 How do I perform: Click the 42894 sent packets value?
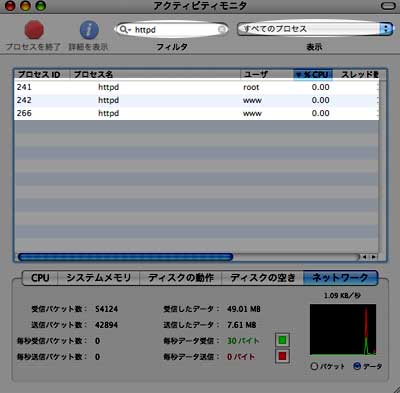click(x=106, y=325)
